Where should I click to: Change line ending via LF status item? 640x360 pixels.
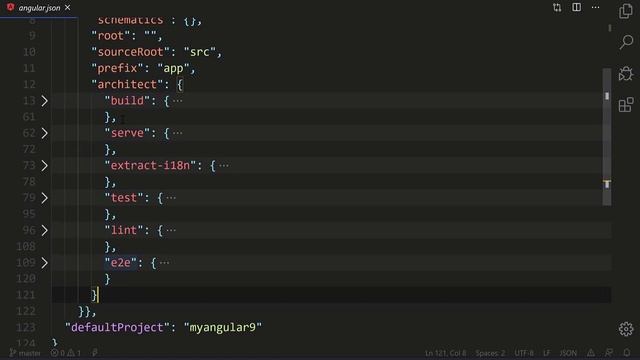(x=546, y=353)
